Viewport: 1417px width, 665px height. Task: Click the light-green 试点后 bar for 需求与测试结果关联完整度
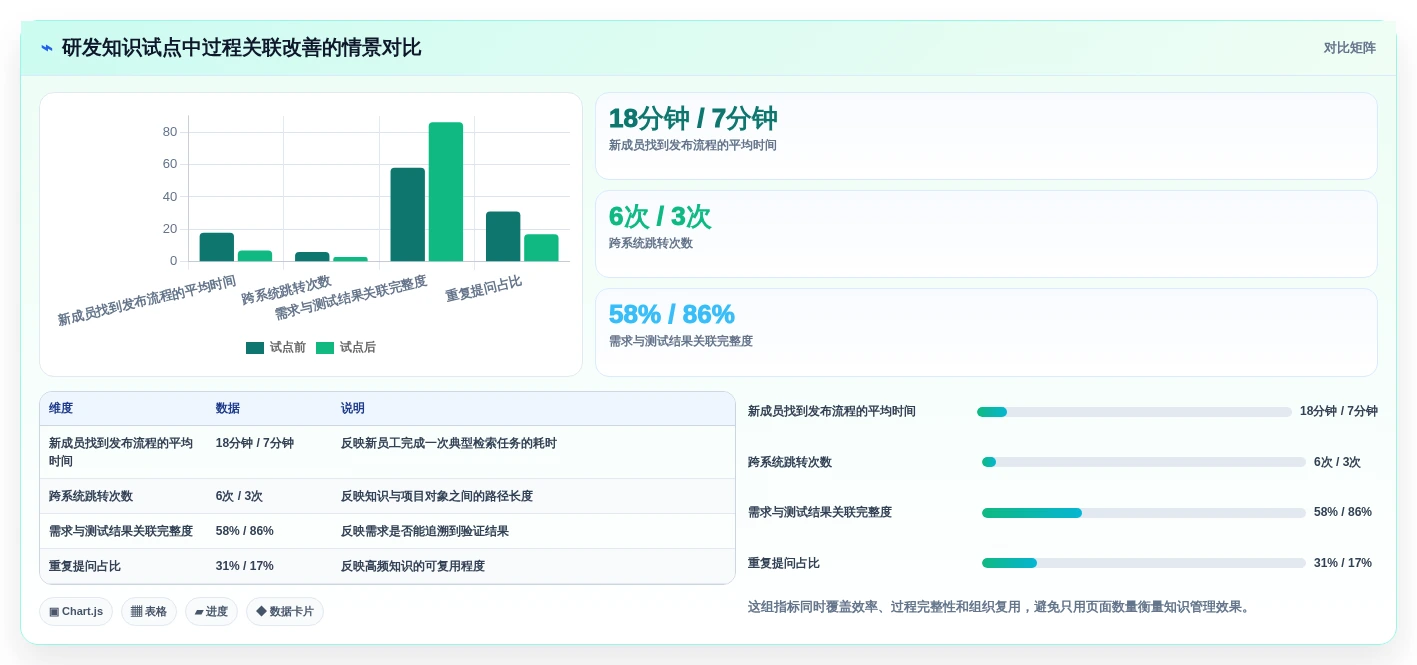click(x=446, y=192)
